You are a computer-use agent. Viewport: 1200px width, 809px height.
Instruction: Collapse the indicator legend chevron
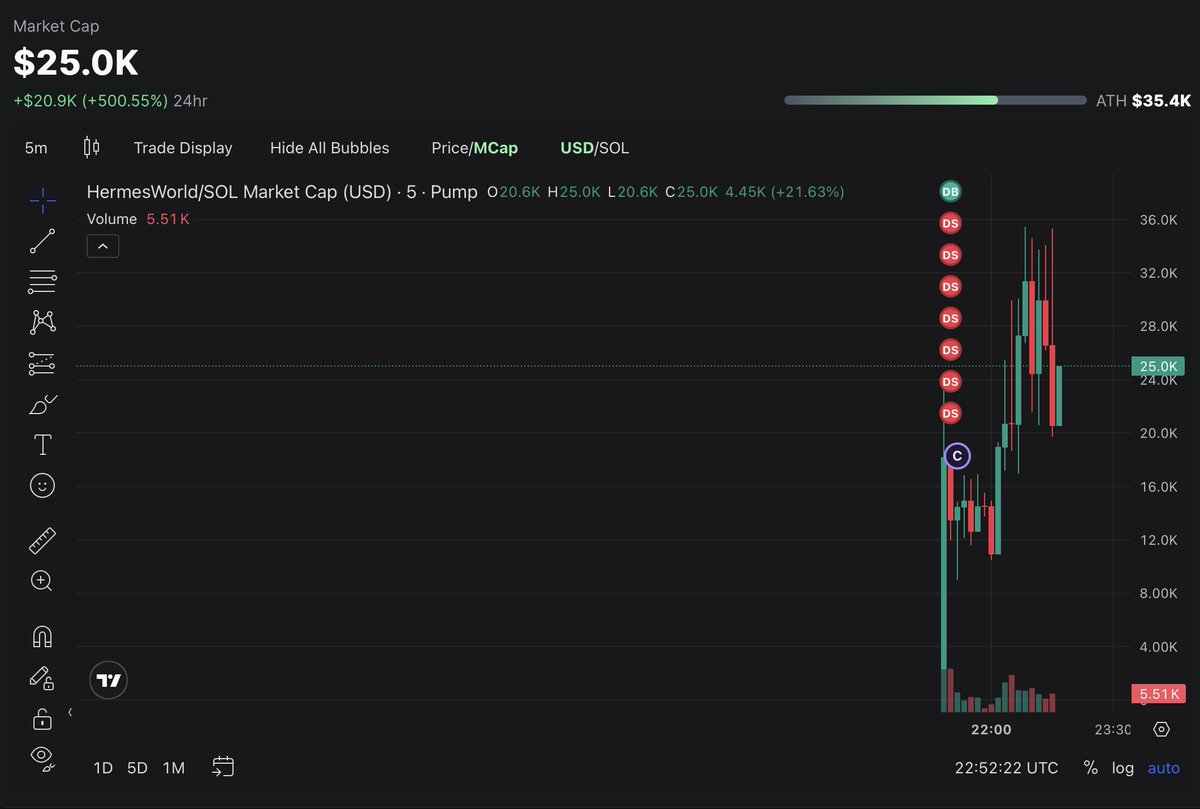[x=103, y=245]
